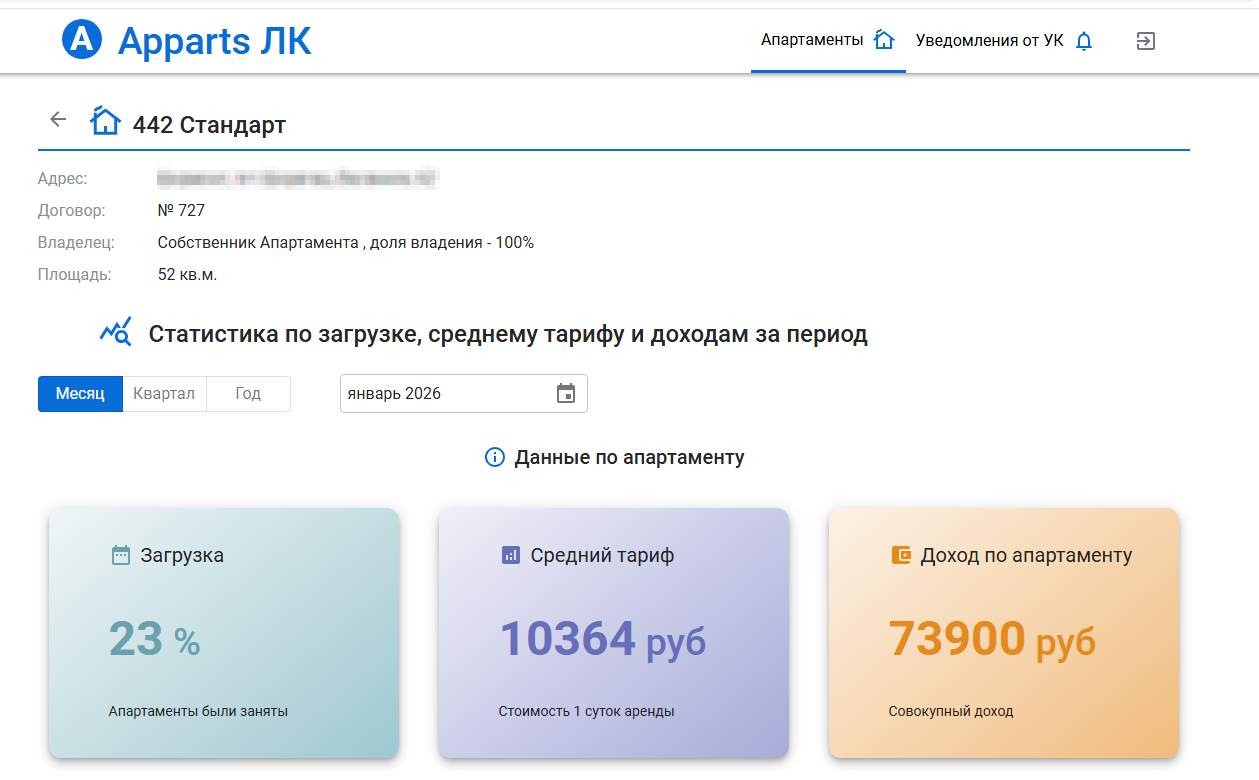Open the calendar picker icon
1259x780 pixels.
566,393
